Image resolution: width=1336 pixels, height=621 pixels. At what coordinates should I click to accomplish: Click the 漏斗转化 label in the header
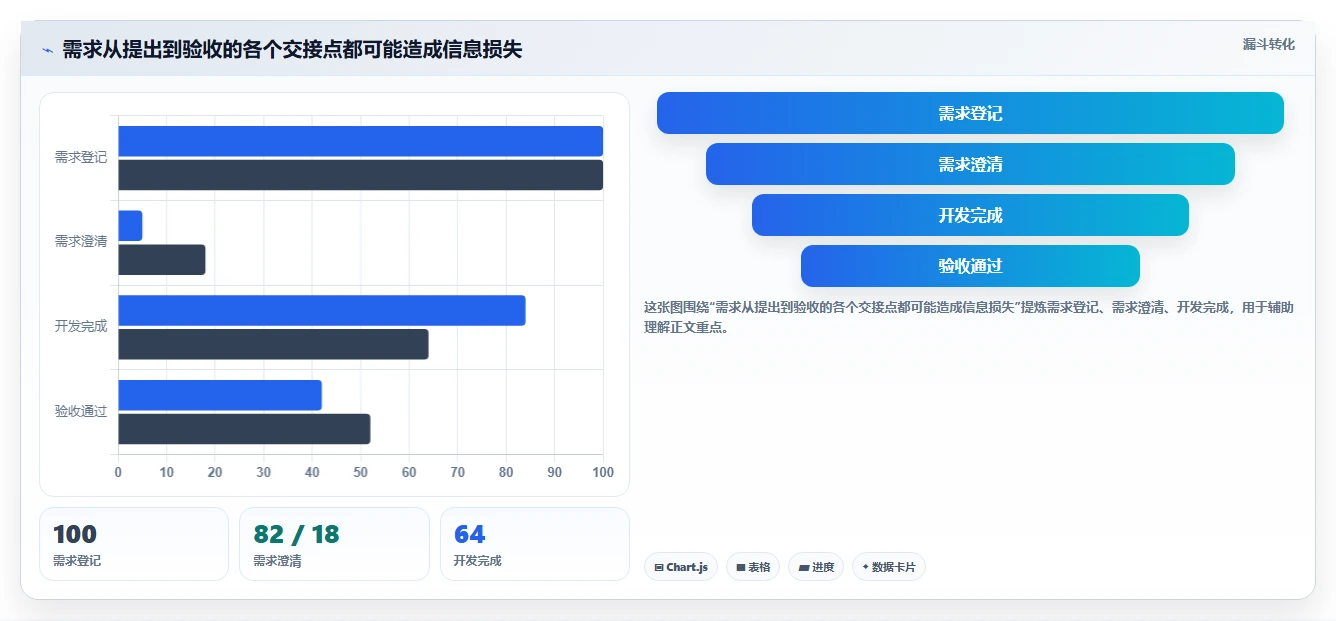[x=1268, y=44]
